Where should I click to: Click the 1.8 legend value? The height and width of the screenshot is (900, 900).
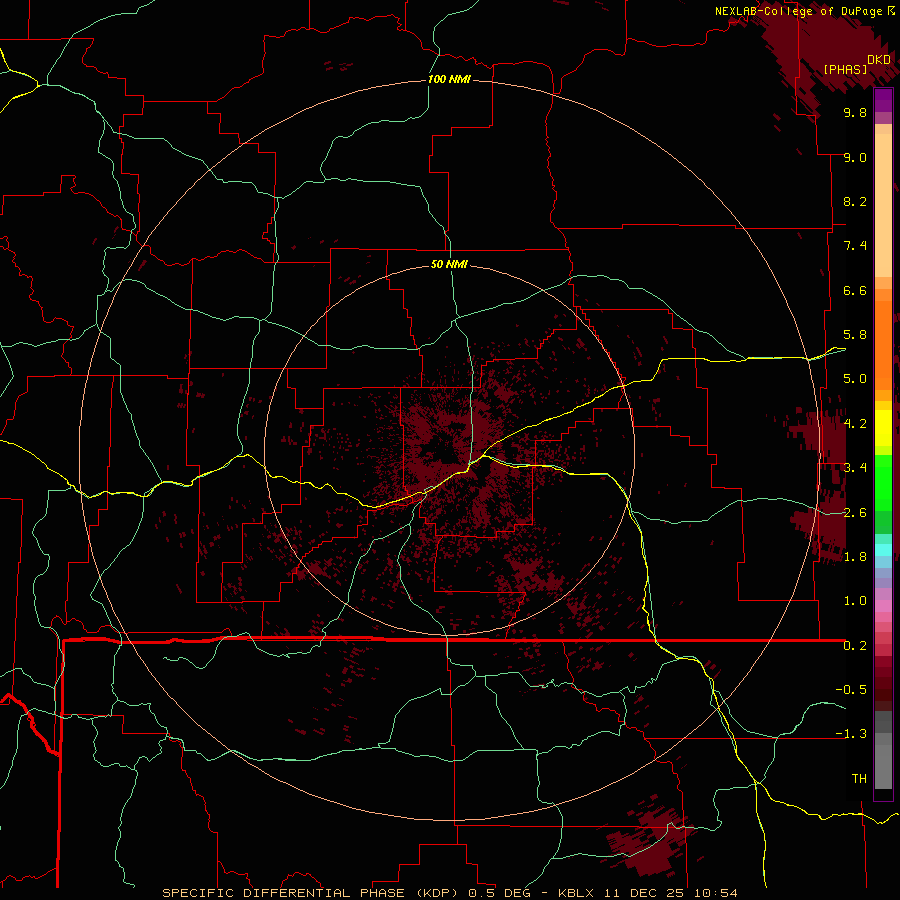click(855, 557)
